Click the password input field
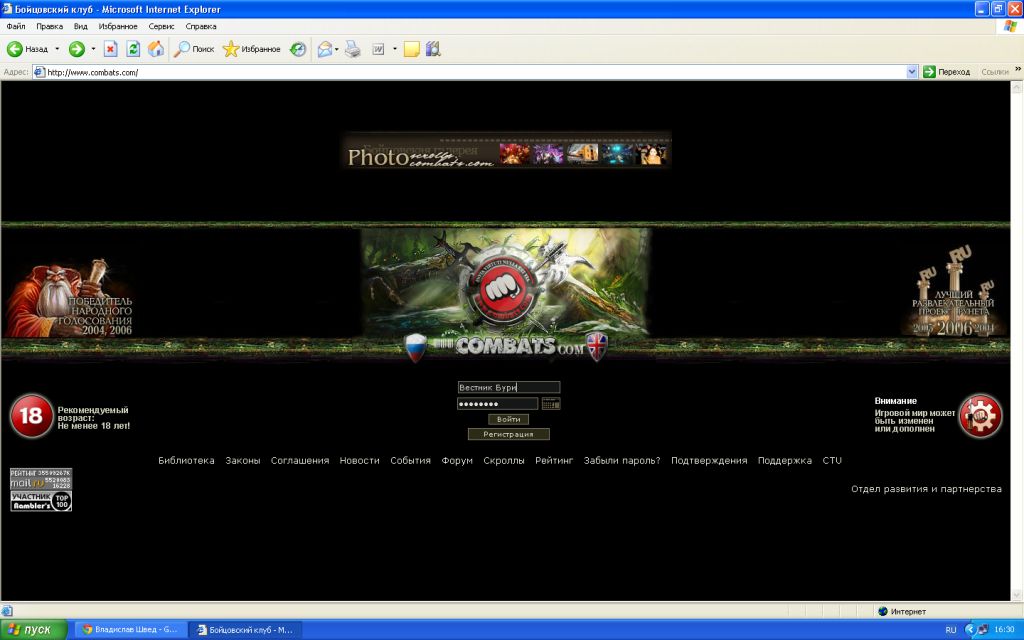The width and height of the screenshot is (1024, 640). (498, 404)
